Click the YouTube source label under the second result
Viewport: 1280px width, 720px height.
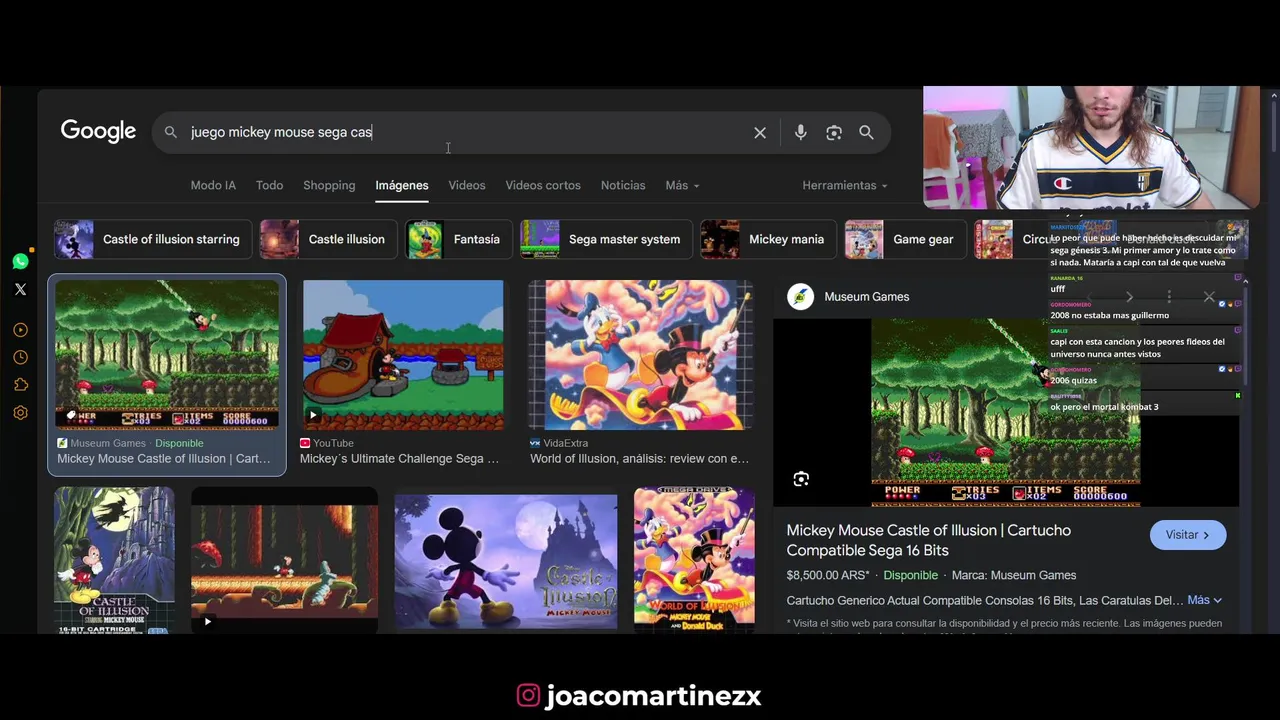[333, 443]
